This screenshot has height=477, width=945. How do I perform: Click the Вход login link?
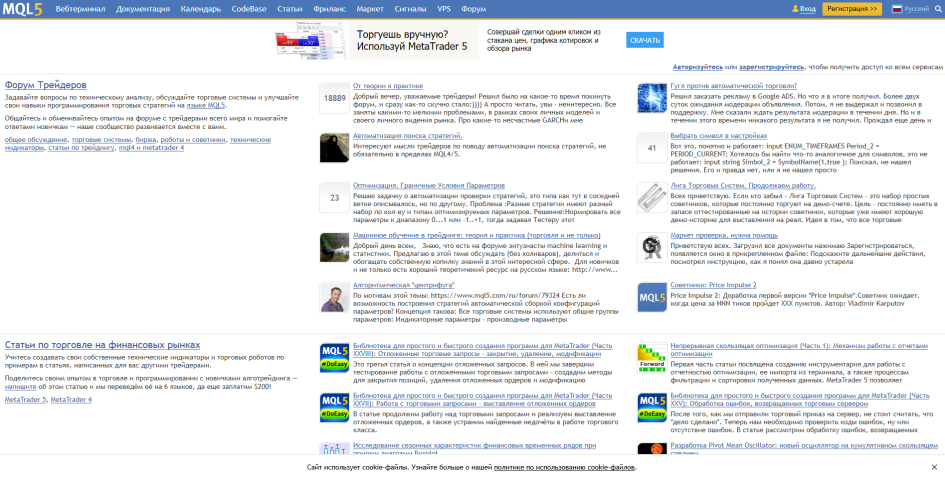[x=808, y=9]
